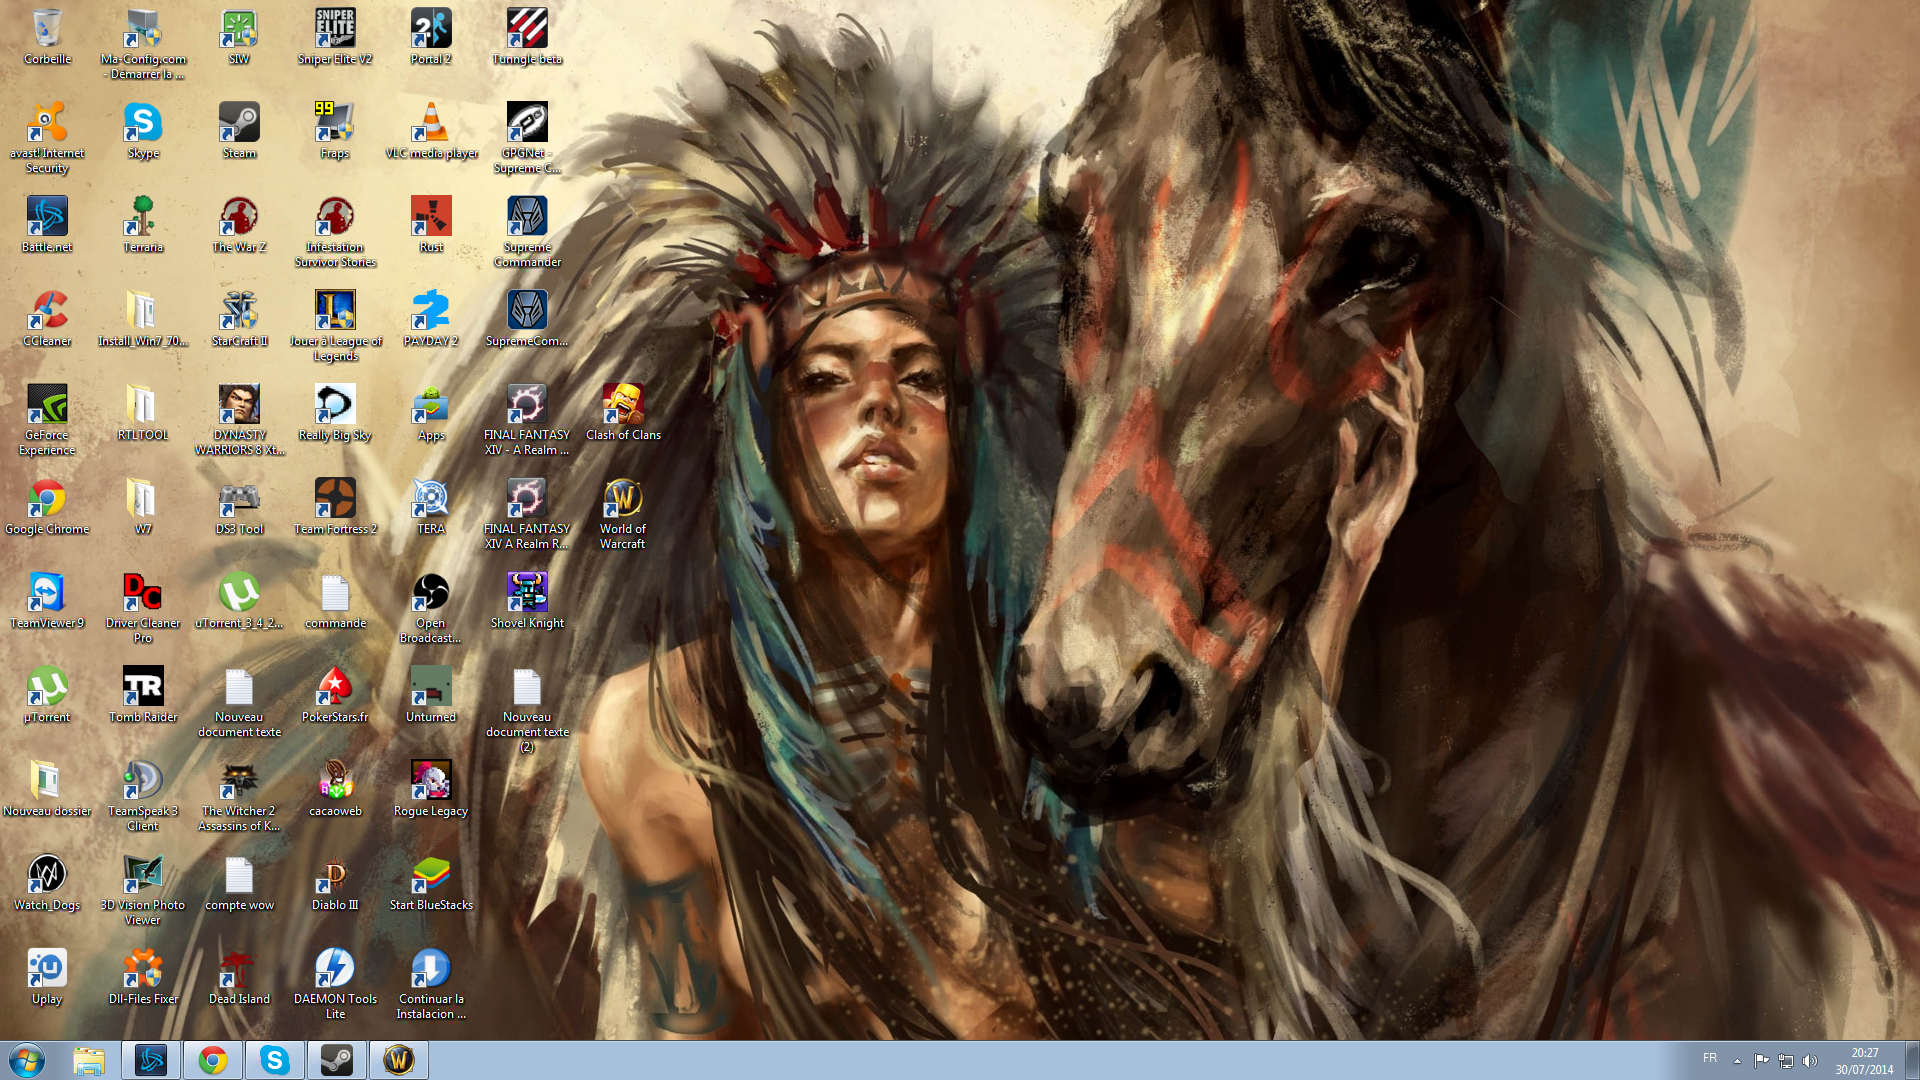Select World of Warcraft desktop icon
1920x1080 pixels.
pos(623,514)
